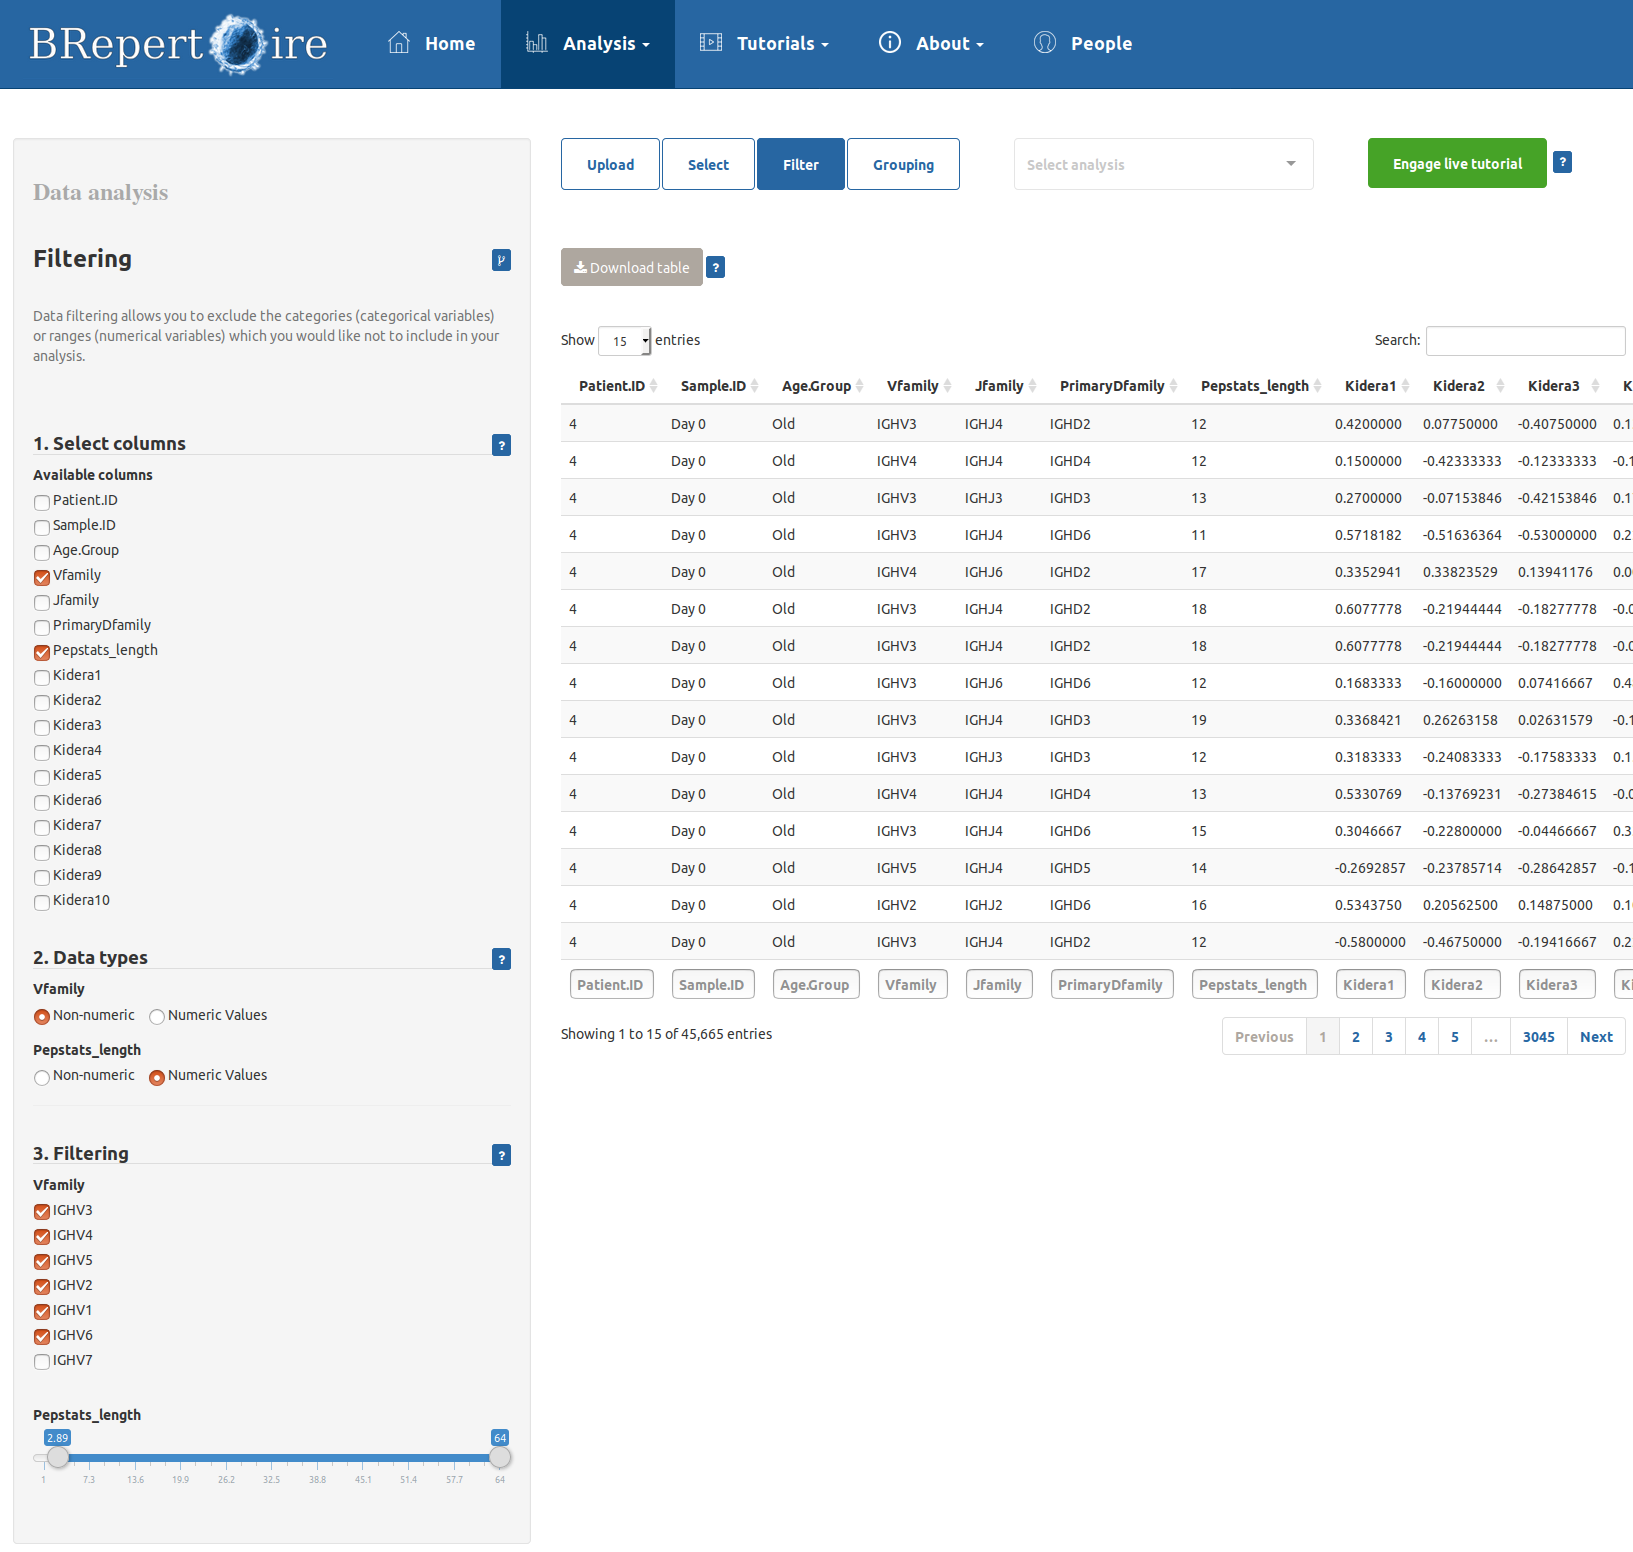
Task: Click the BRepertoire logo
Action: pos(178,44)
